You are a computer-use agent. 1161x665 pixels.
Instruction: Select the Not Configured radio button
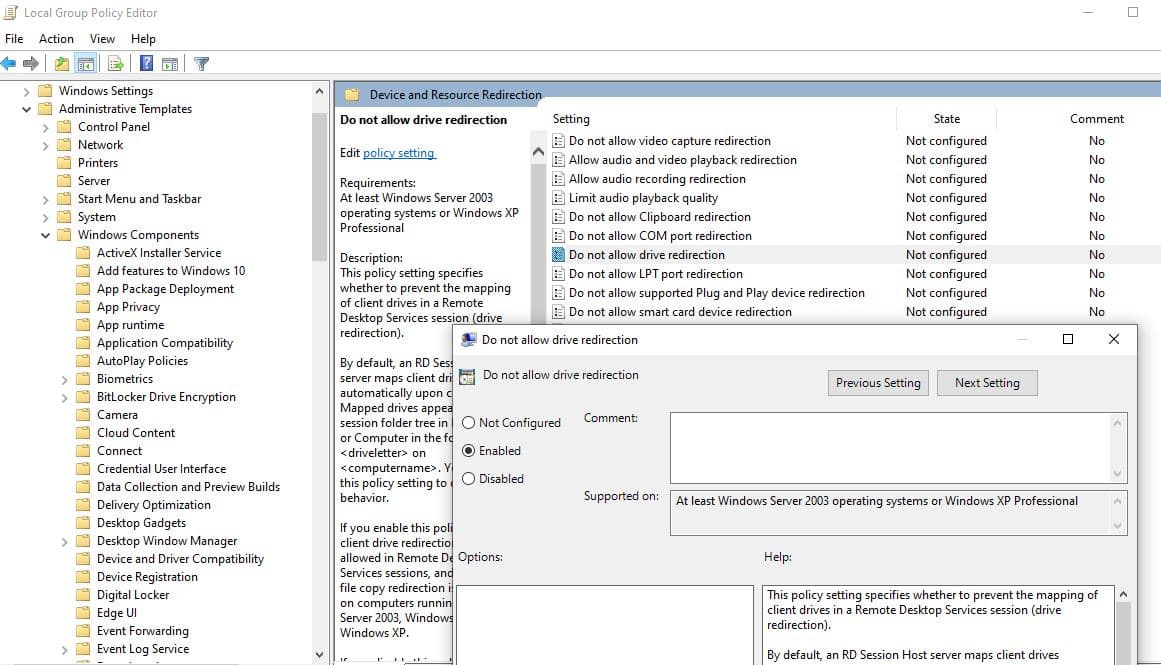click(468, 423)
